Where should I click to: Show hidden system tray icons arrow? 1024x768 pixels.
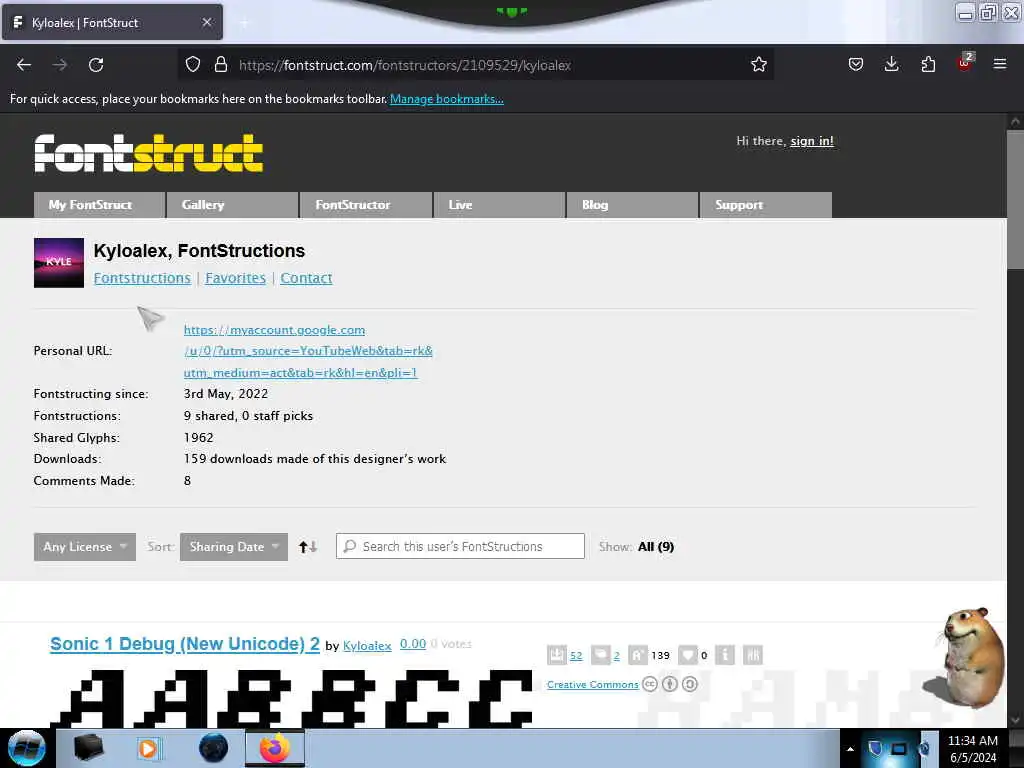click(x=850, y=749)
